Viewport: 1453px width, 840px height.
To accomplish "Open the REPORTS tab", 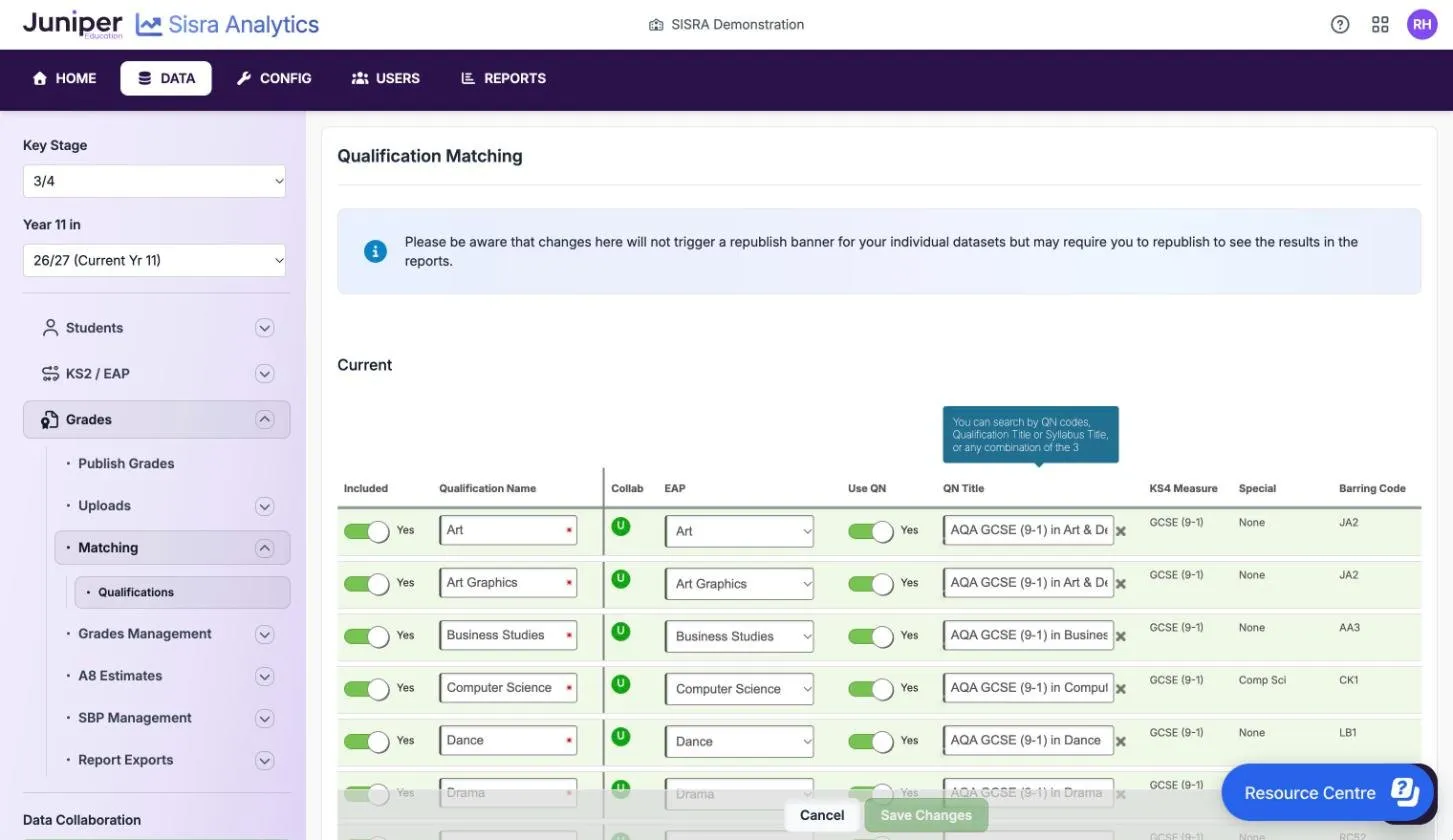I will pyautogui.click(x=503, y=78).
